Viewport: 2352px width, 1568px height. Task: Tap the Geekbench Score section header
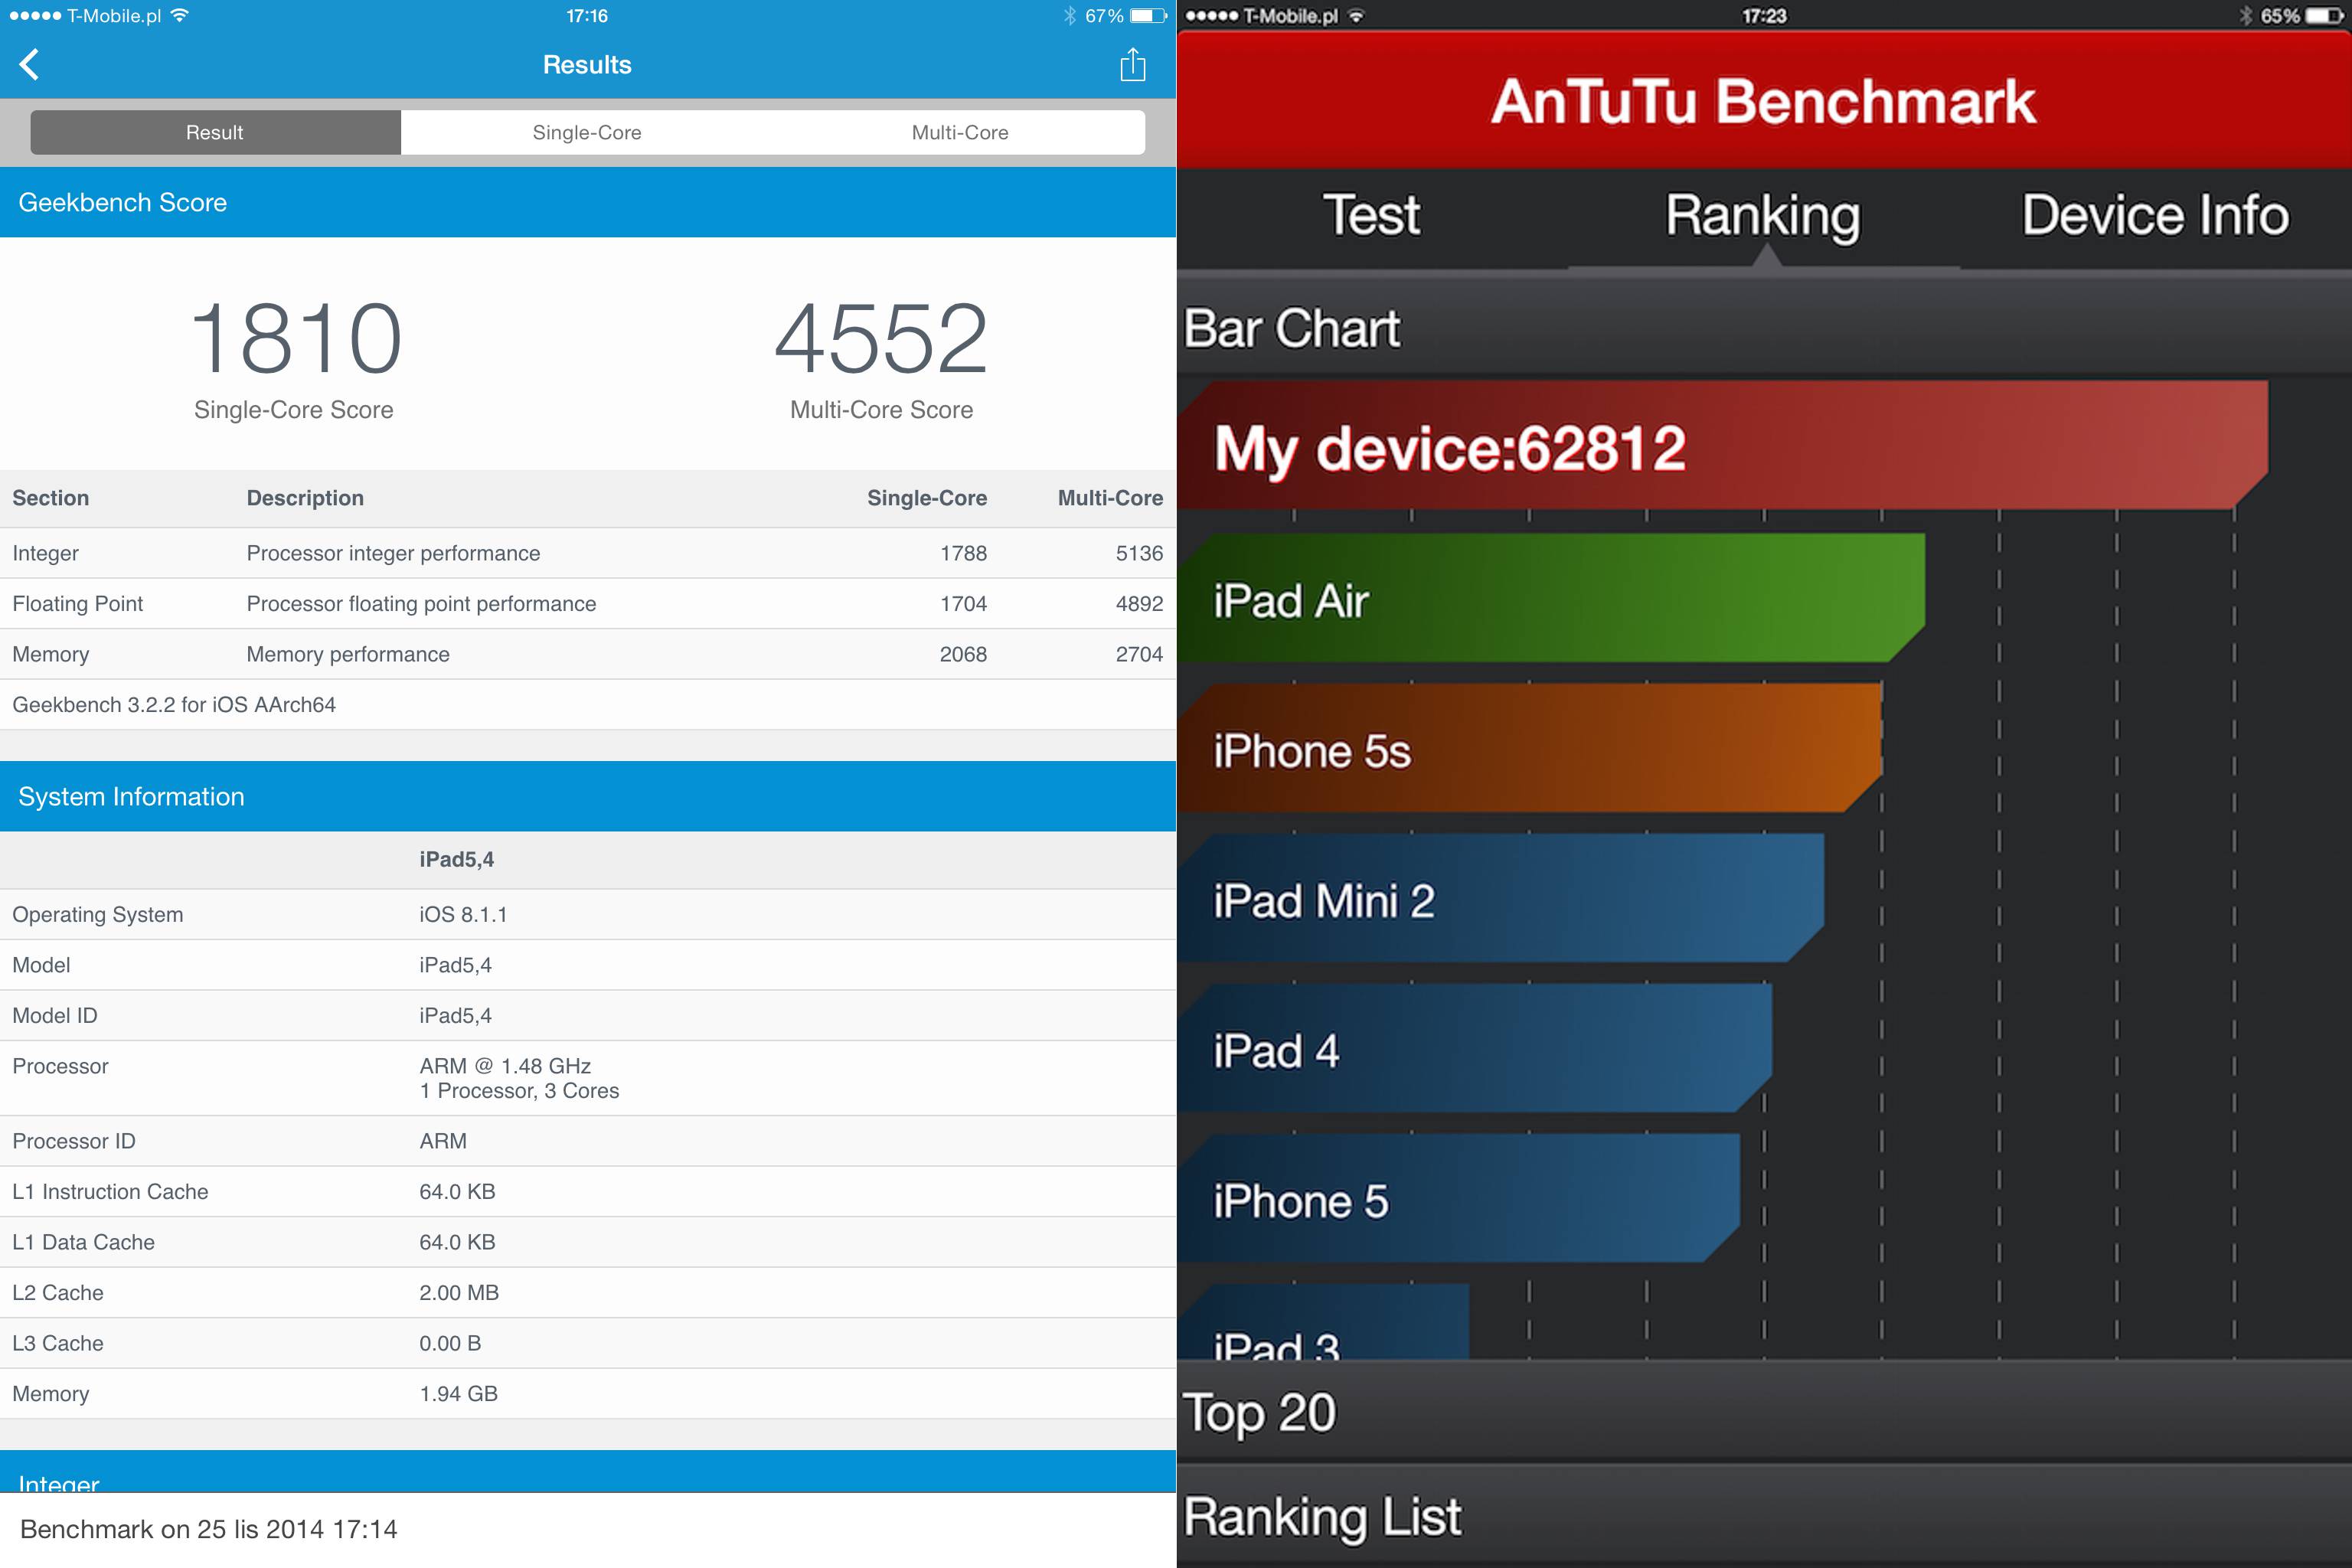[x=588, y=202]
